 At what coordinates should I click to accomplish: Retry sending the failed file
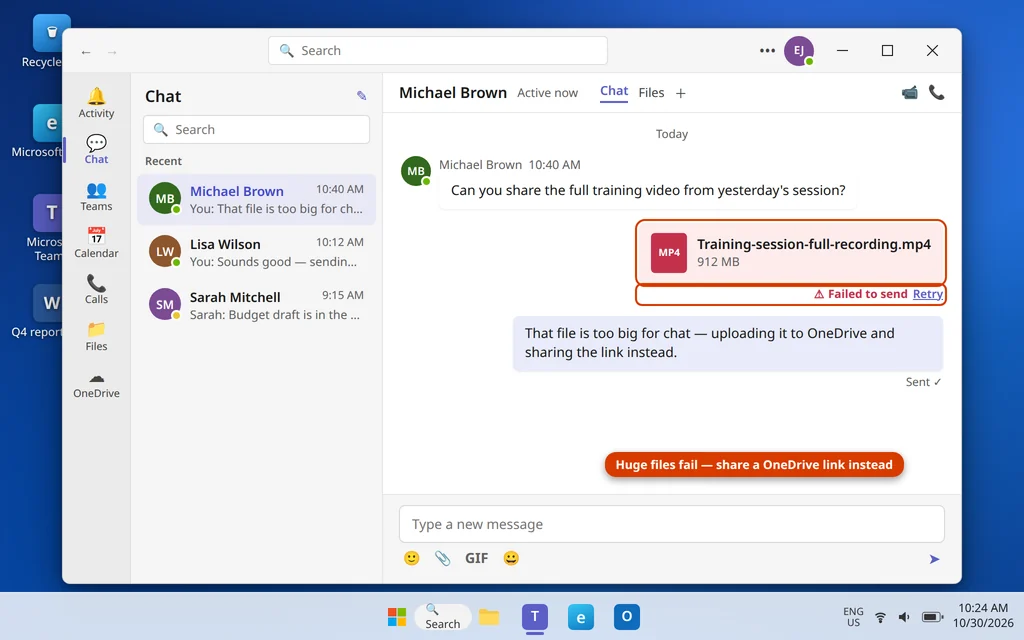tap(927, 294)
